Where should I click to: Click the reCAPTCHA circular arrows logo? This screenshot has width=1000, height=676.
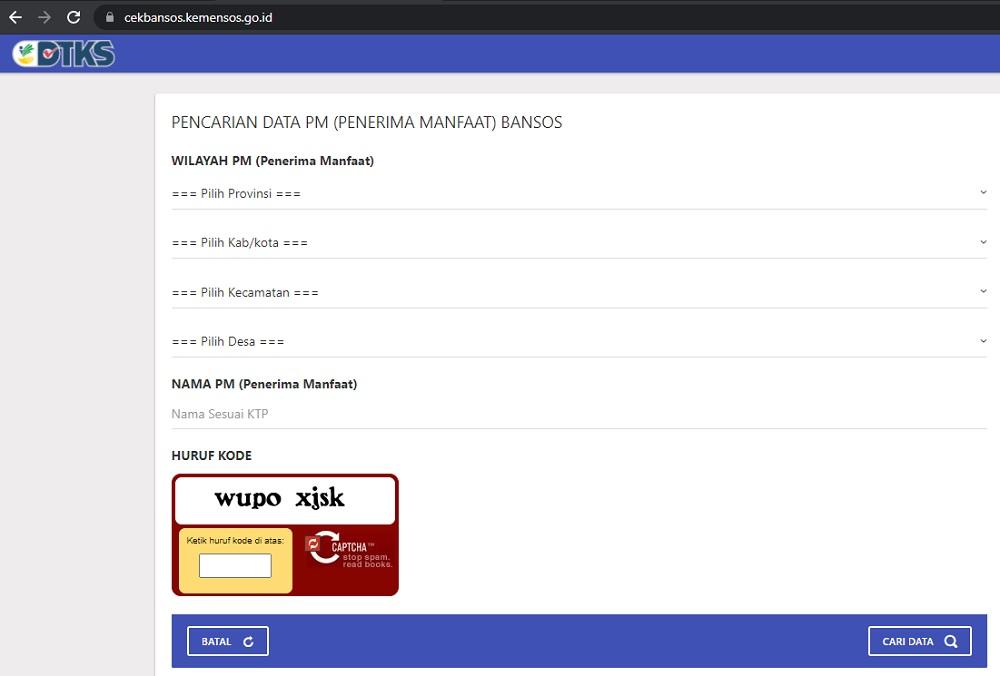[322, 546]
